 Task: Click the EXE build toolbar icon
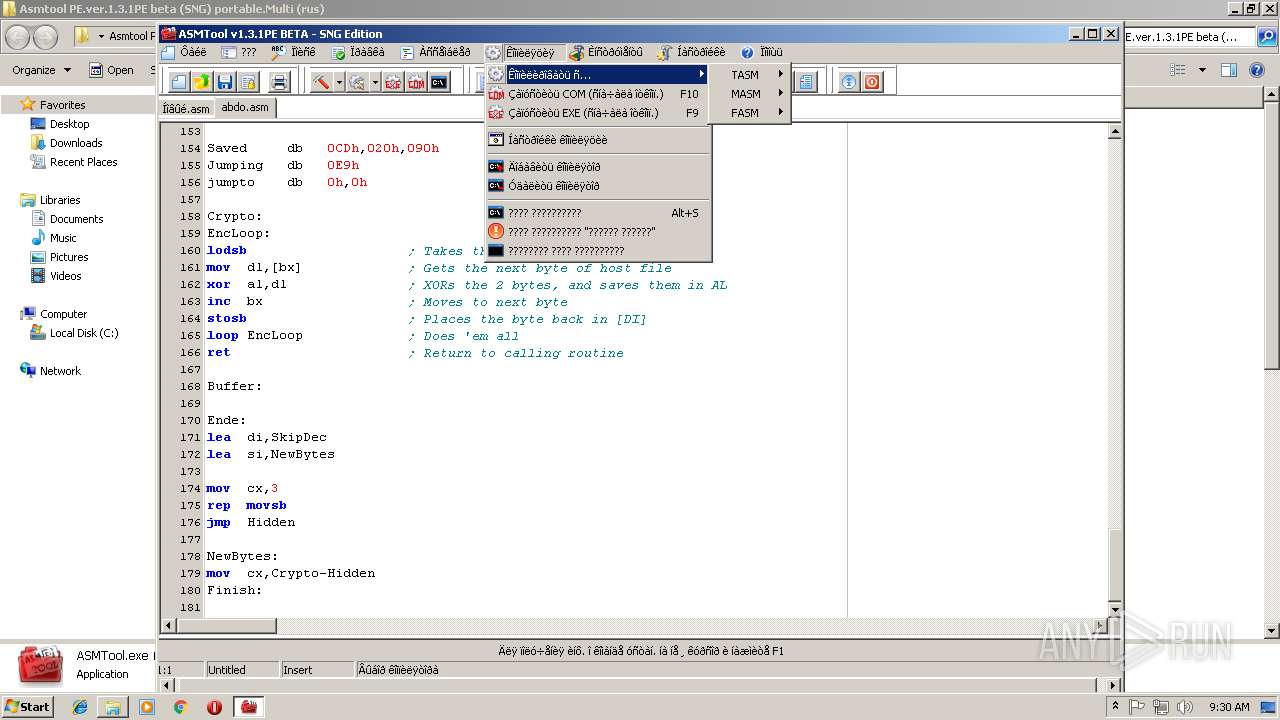[393, 82]
